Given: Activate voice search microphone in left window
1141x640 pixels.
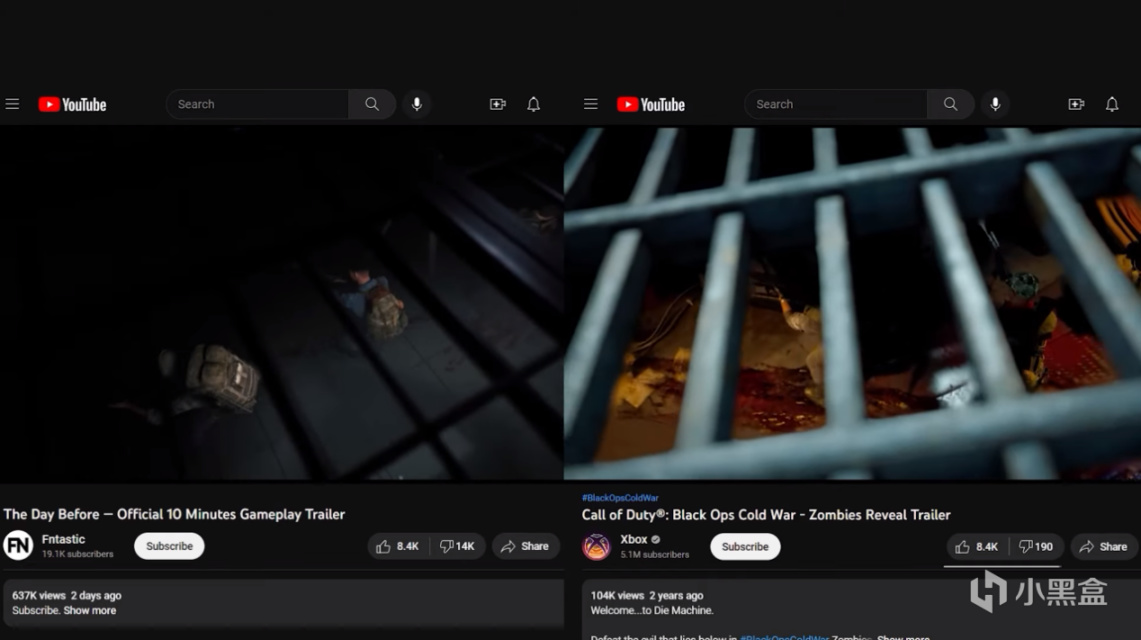Looking at the screenshot, I should click(x=417, y=104).
